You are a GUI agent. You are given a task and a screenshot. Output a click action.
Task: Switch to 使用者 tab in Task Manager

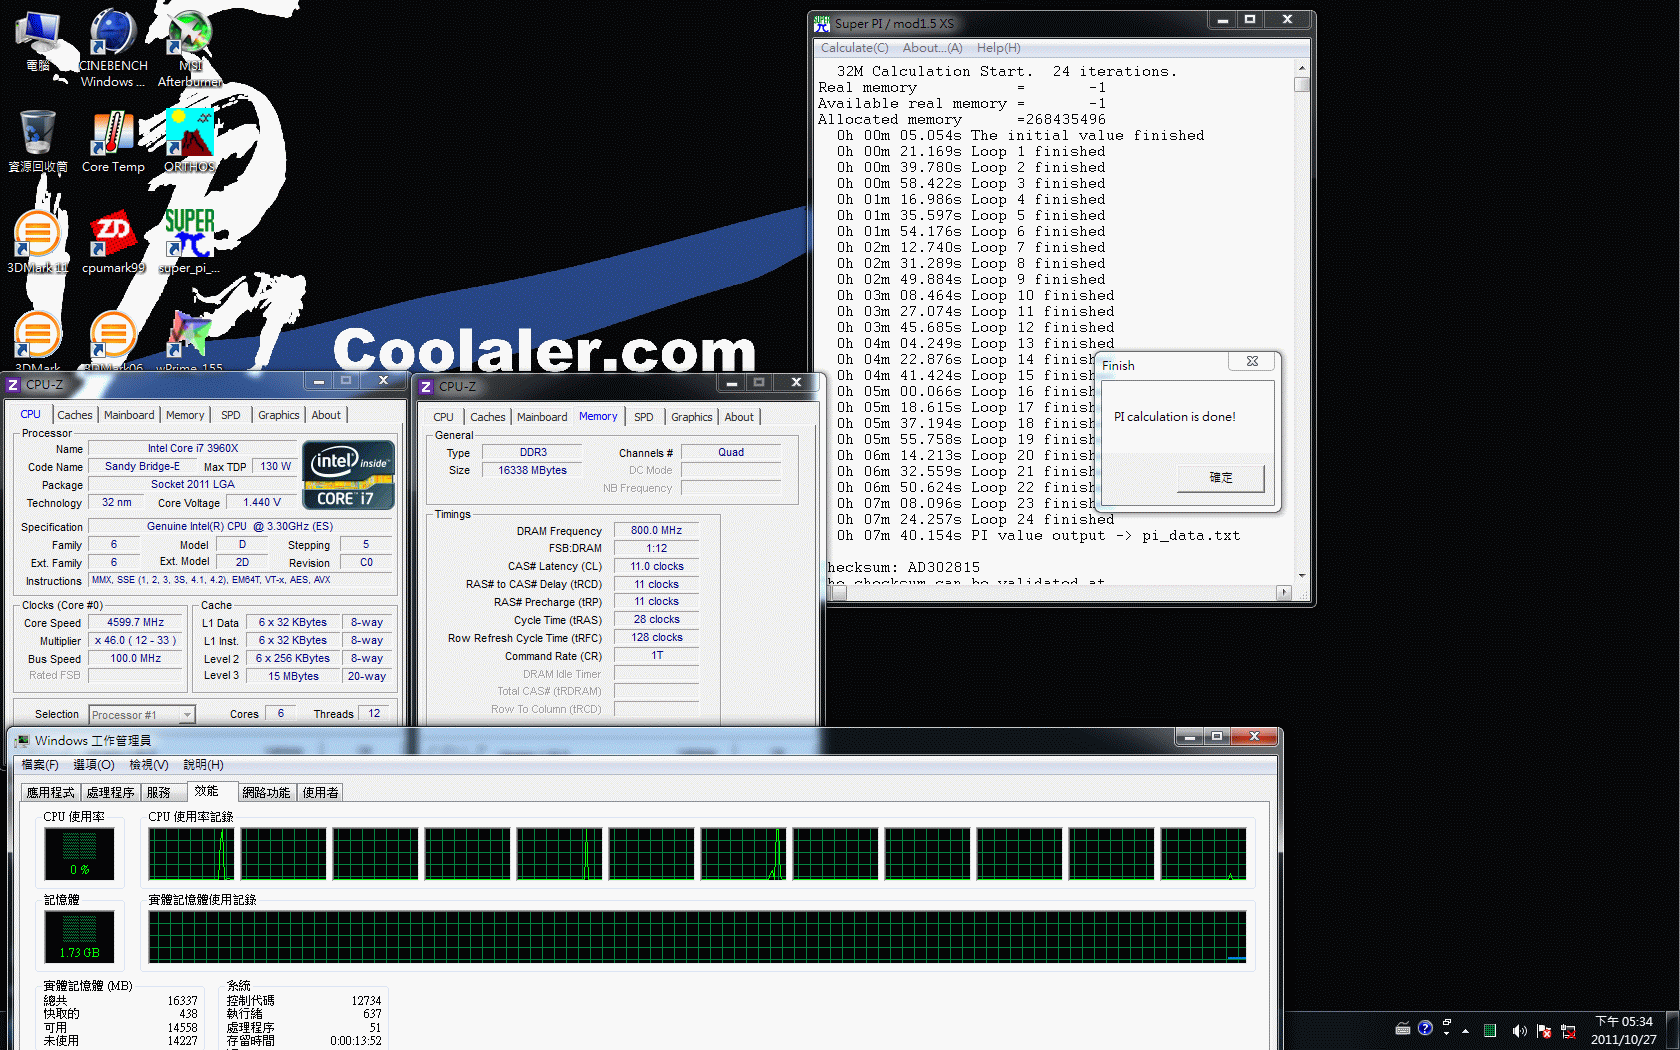point(320,792)
